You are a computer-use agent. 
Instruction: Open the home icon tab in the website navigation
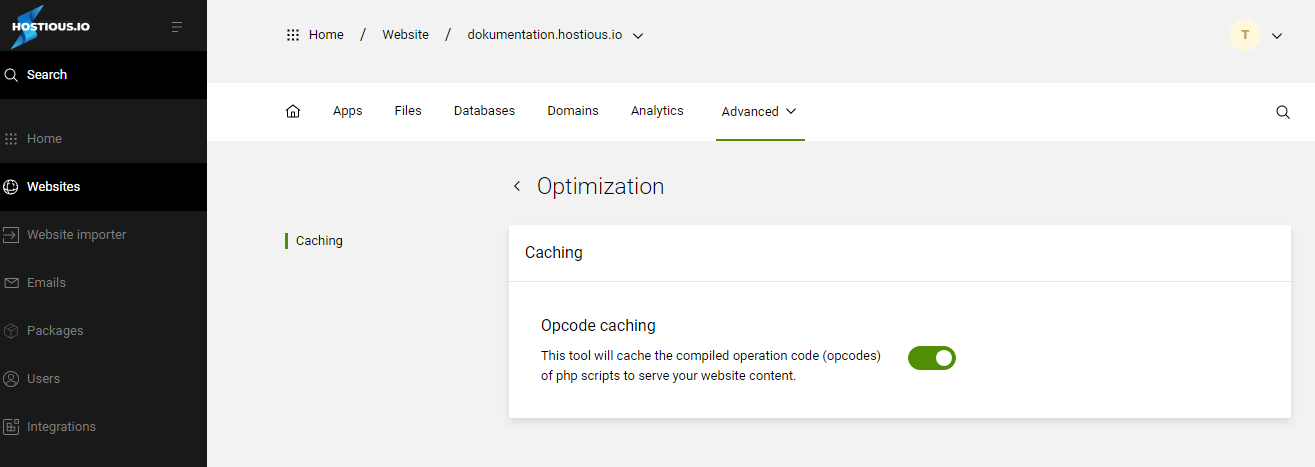tap(293, 111)
